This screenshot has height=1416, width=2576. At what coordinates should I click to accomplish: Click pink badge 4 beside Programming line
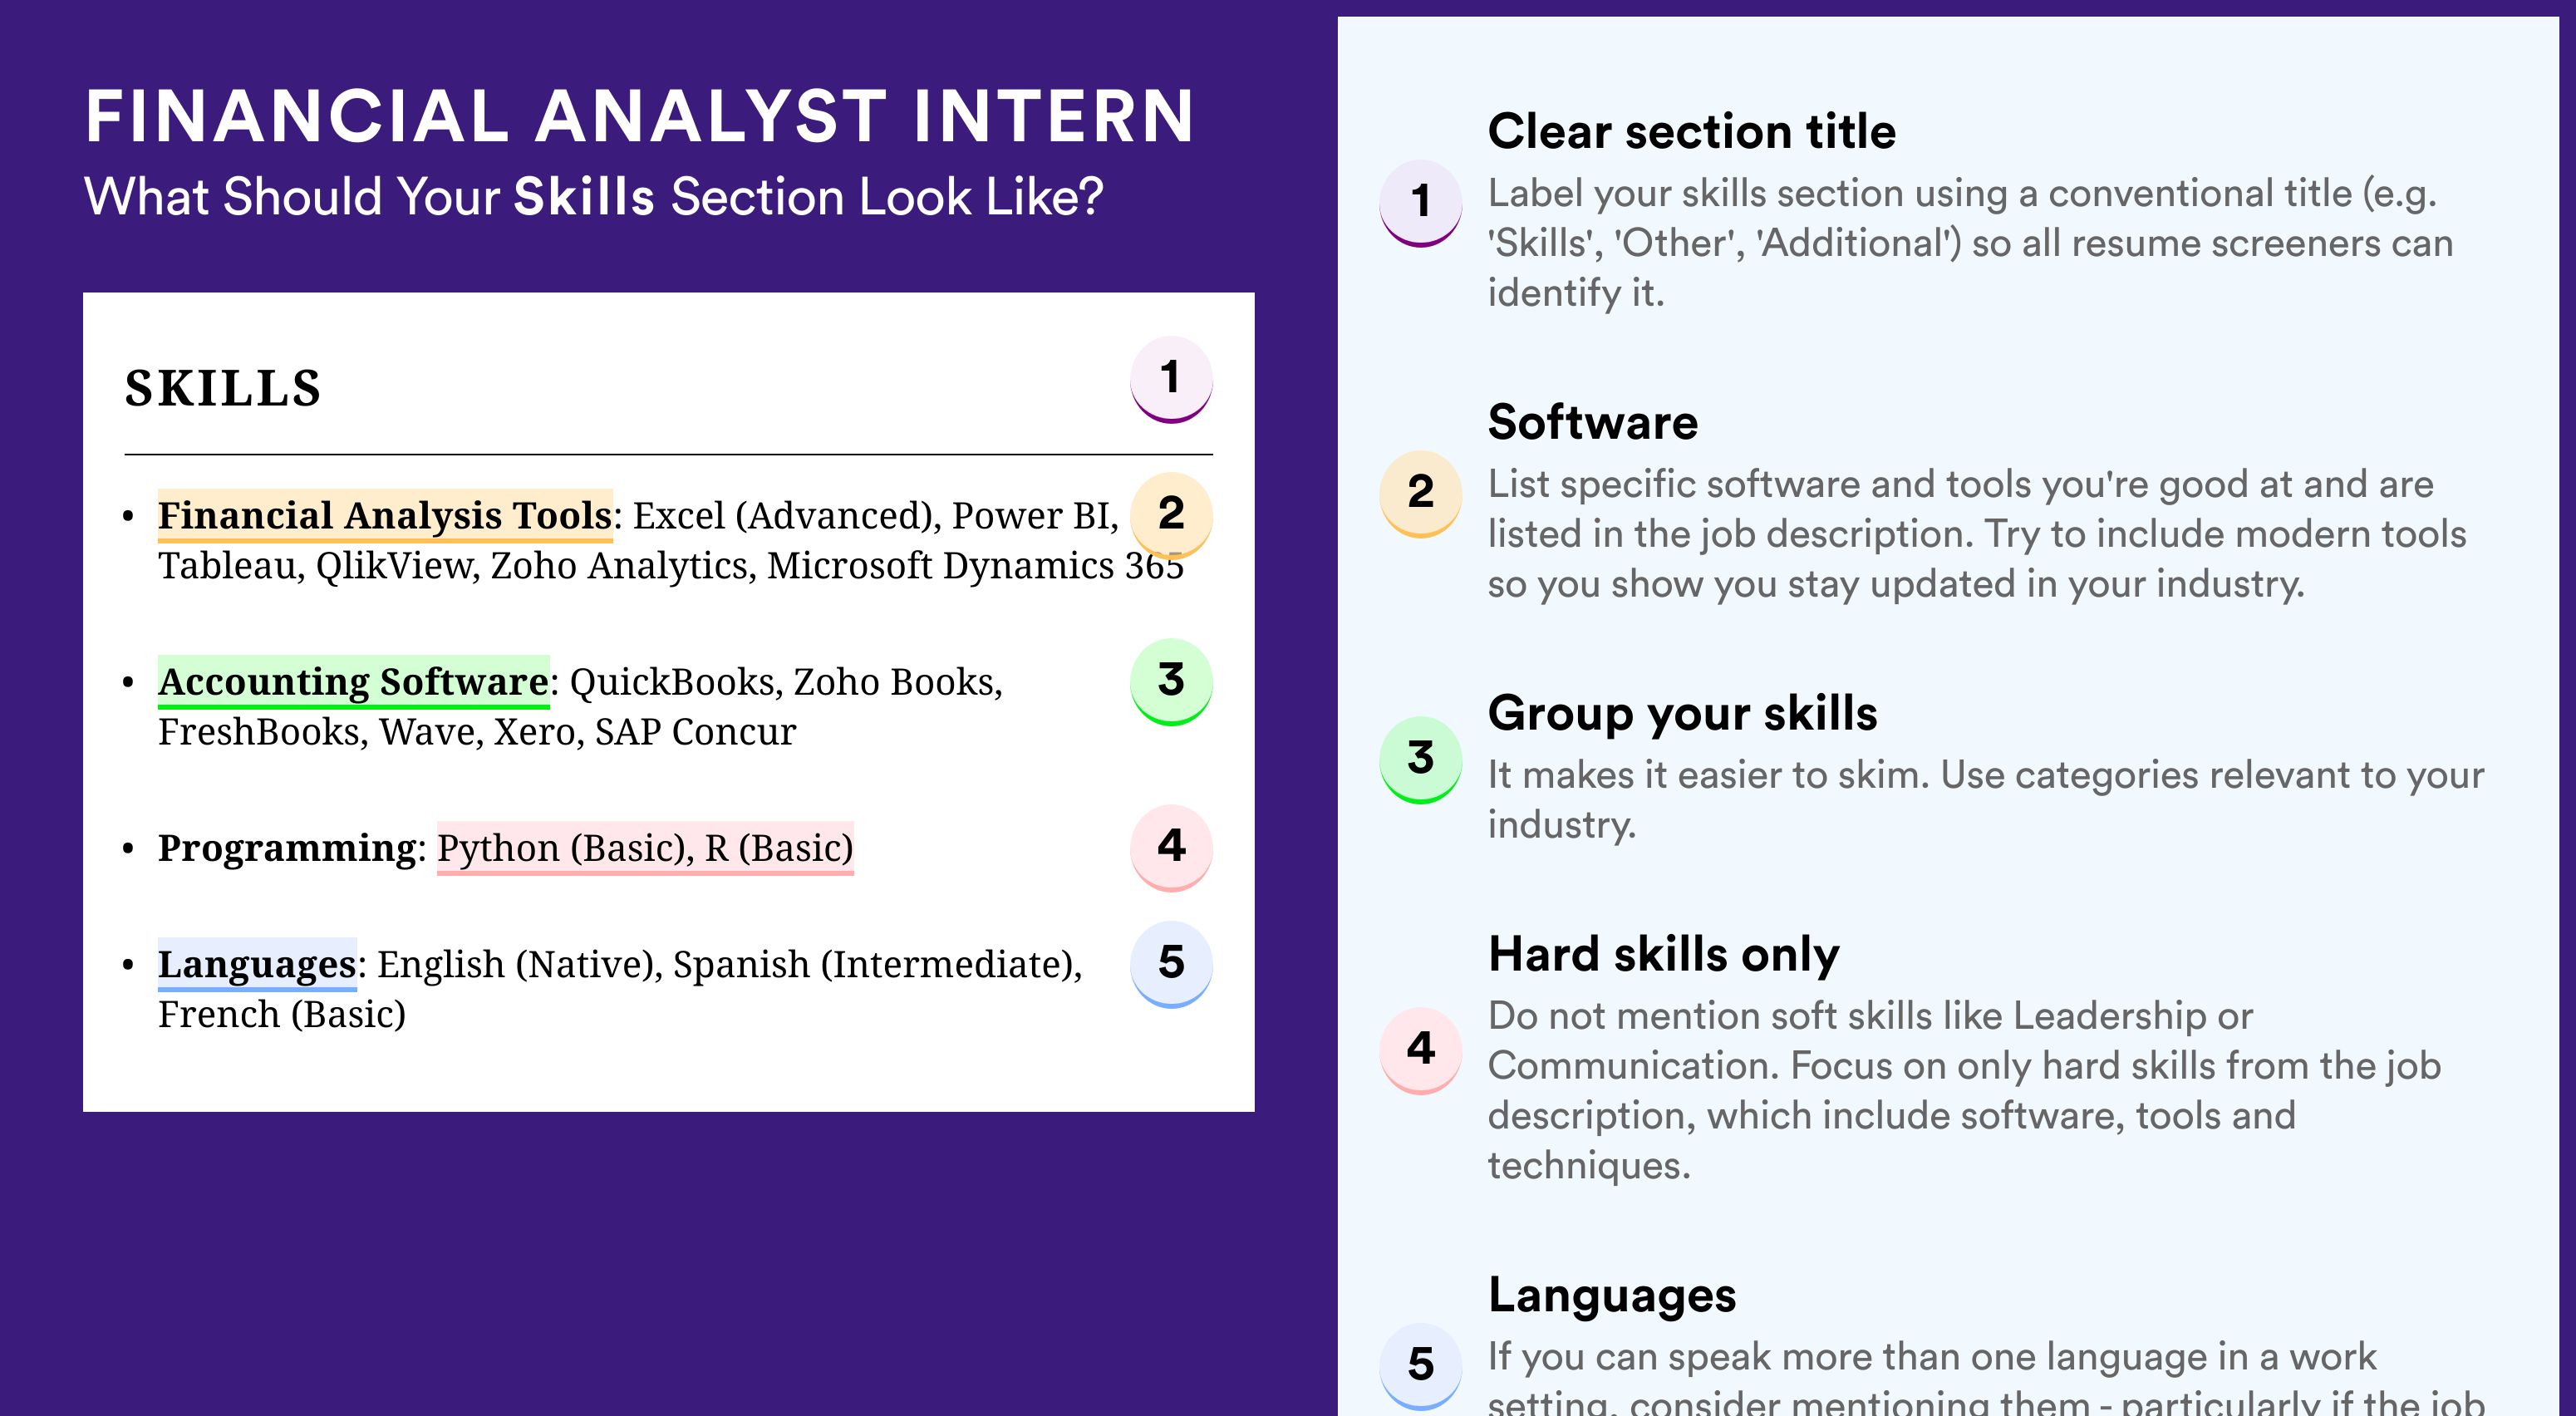(1171, 847)
